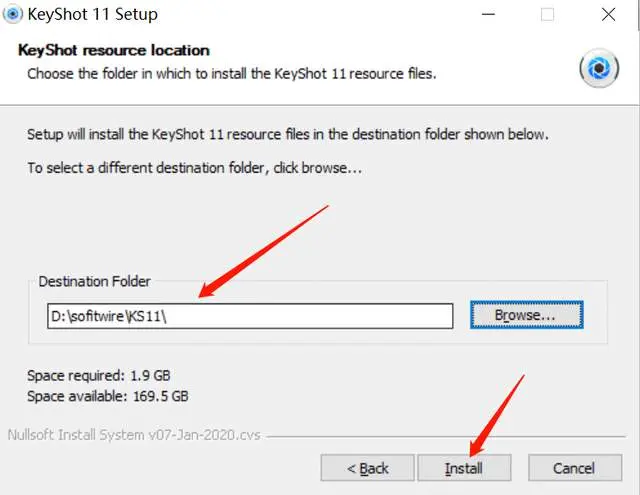
Task: Click the Nullsoft Install System version text
Action: tap(134, 435)
